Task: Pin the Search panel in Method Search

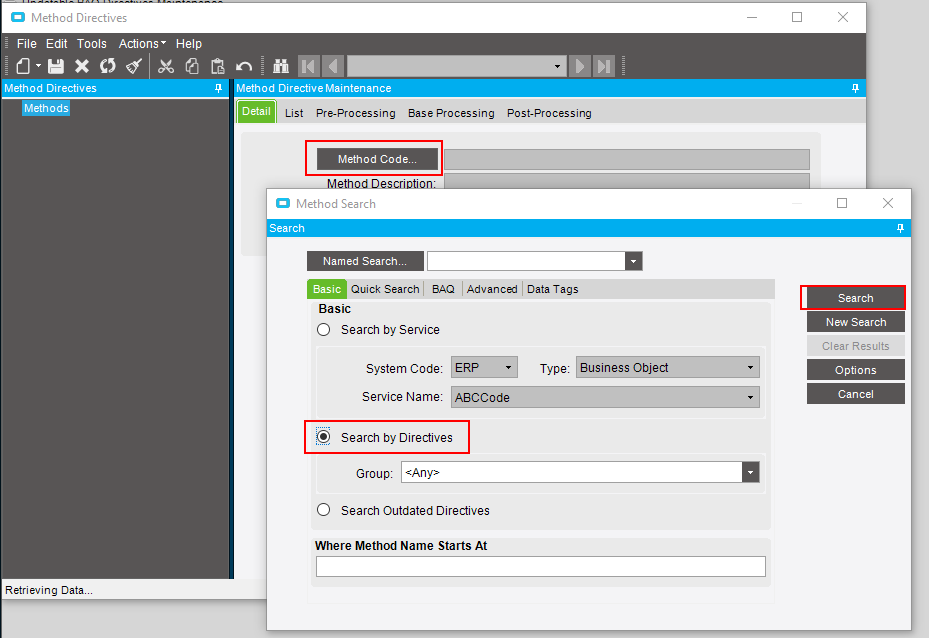Action: tap(901, 228)
